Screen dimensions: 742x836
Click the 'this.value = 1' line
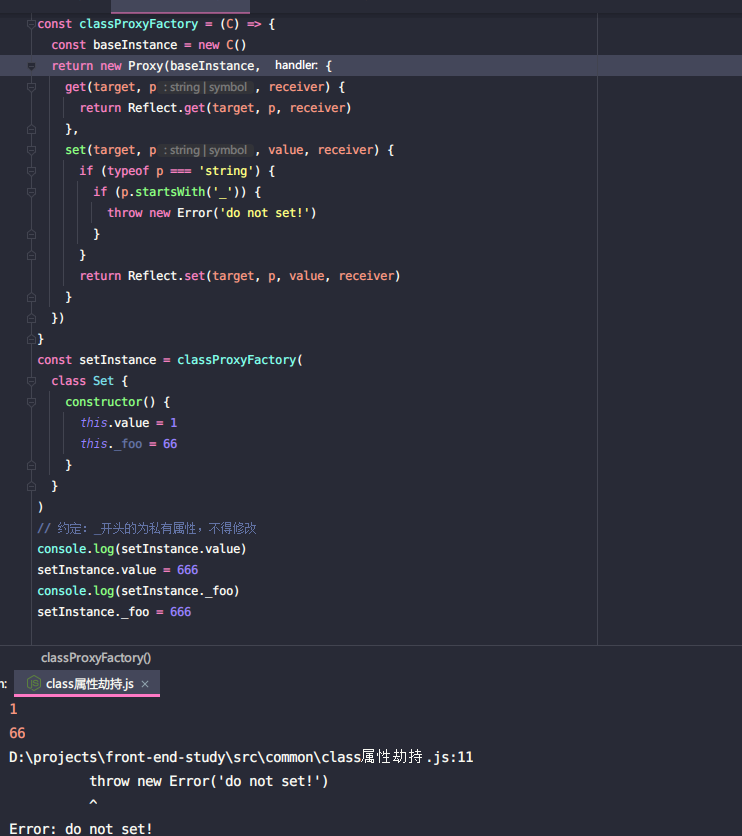tap(128, 423)
